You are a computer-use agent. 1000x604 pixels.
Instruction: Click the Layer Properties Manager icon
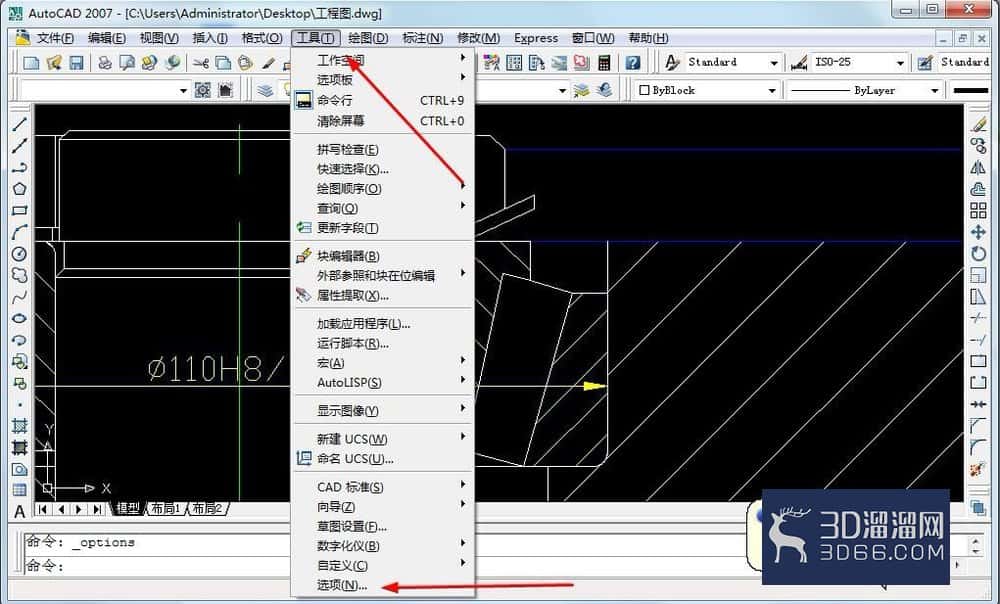tap(265, 90)
